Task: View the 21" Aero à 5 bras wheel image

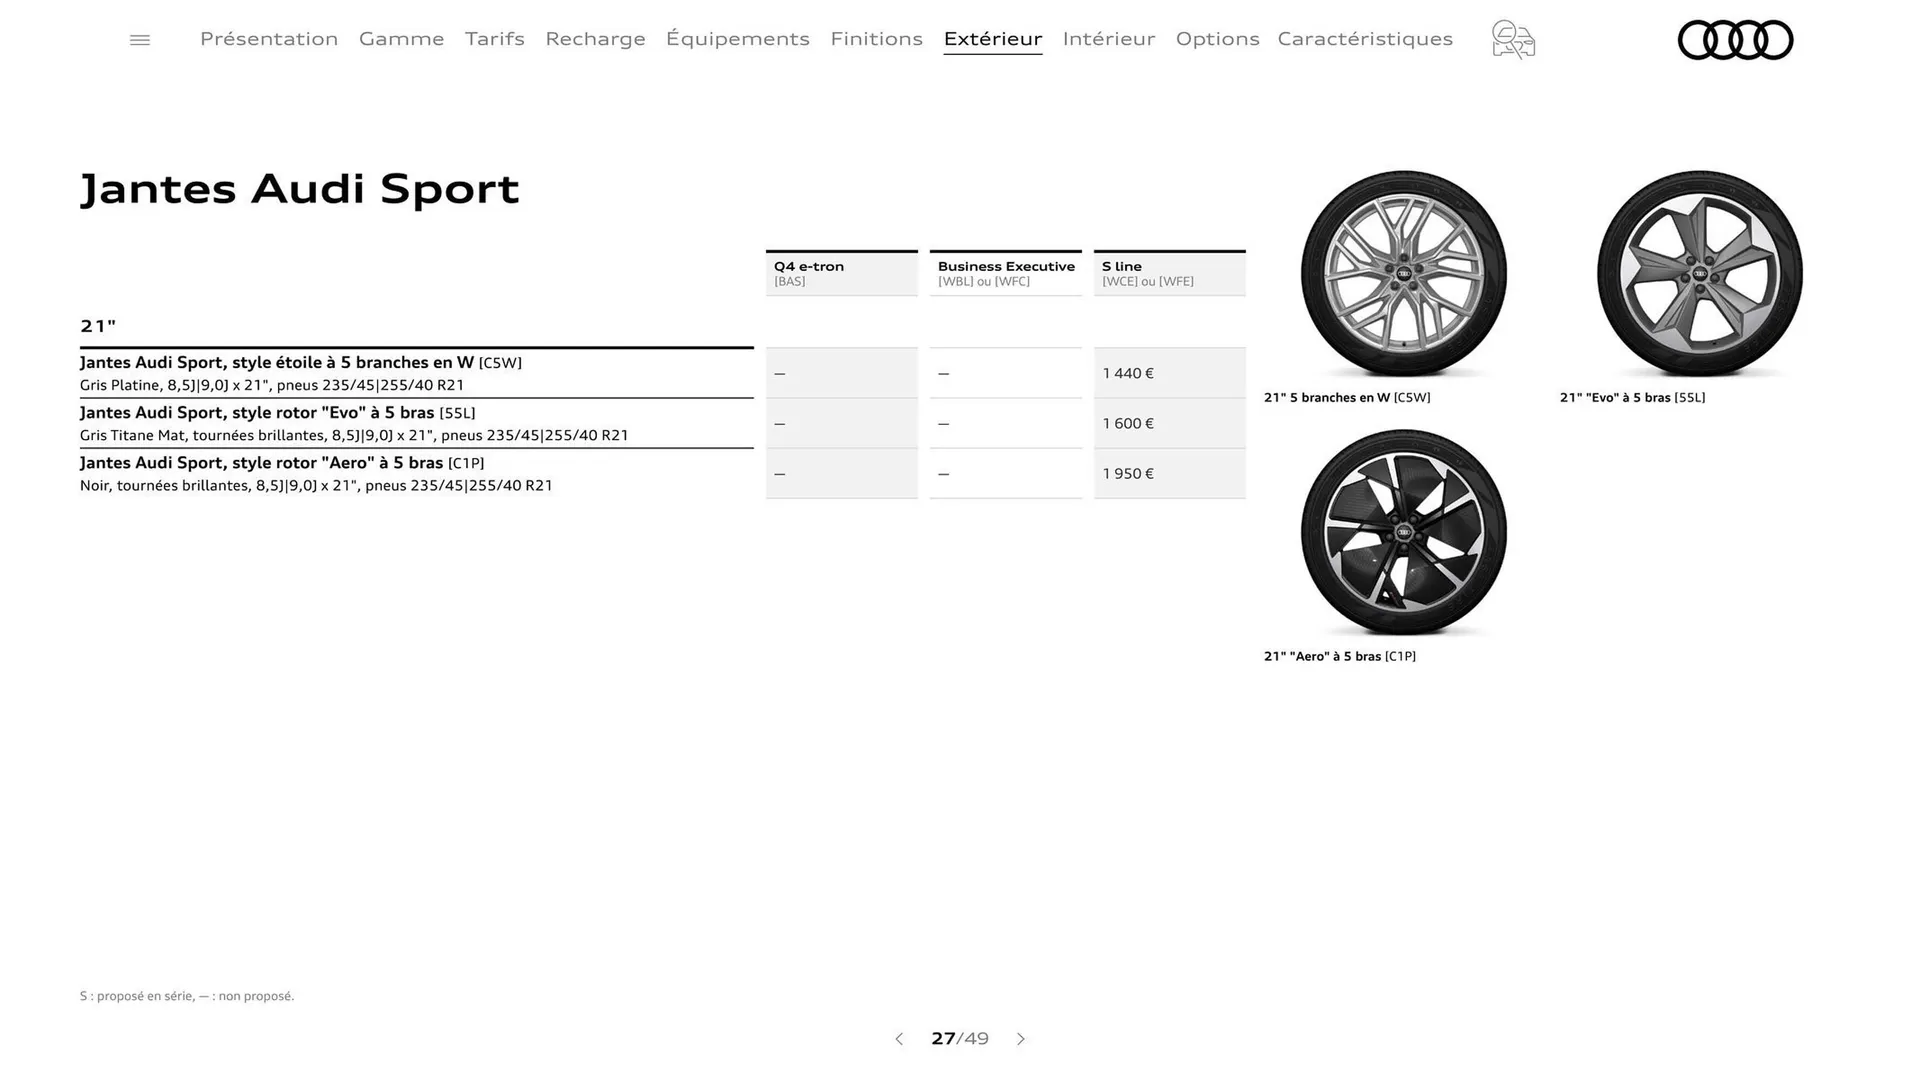Action: [x=1402, y=533]
